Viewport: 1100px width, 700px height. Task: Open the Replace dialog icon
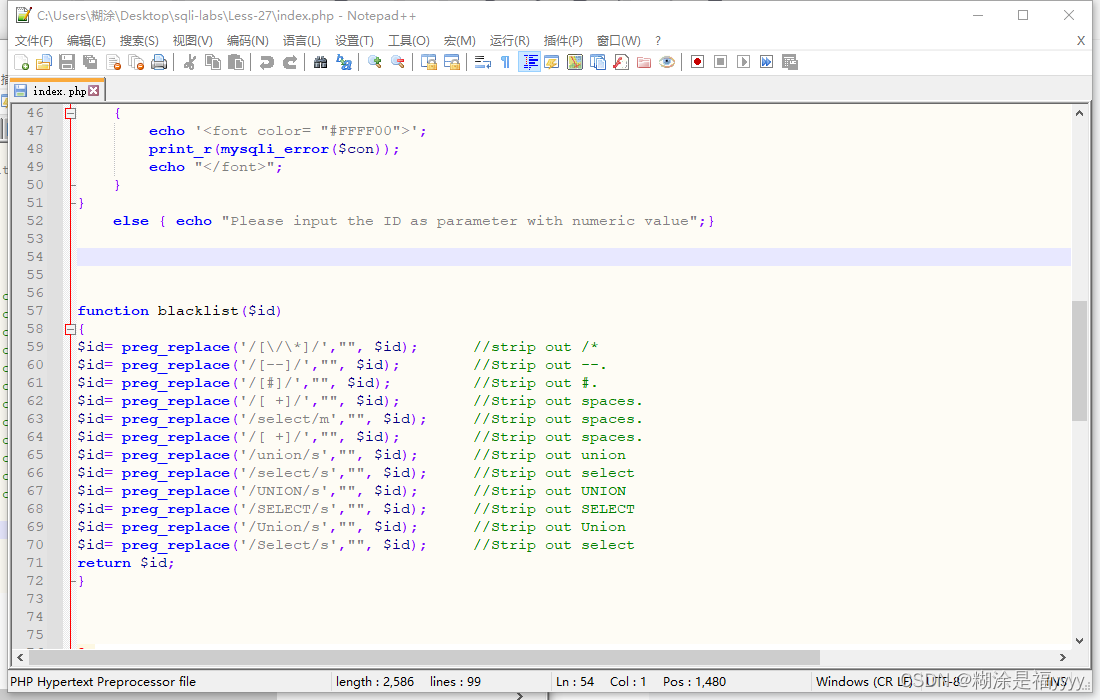[344, 62]
